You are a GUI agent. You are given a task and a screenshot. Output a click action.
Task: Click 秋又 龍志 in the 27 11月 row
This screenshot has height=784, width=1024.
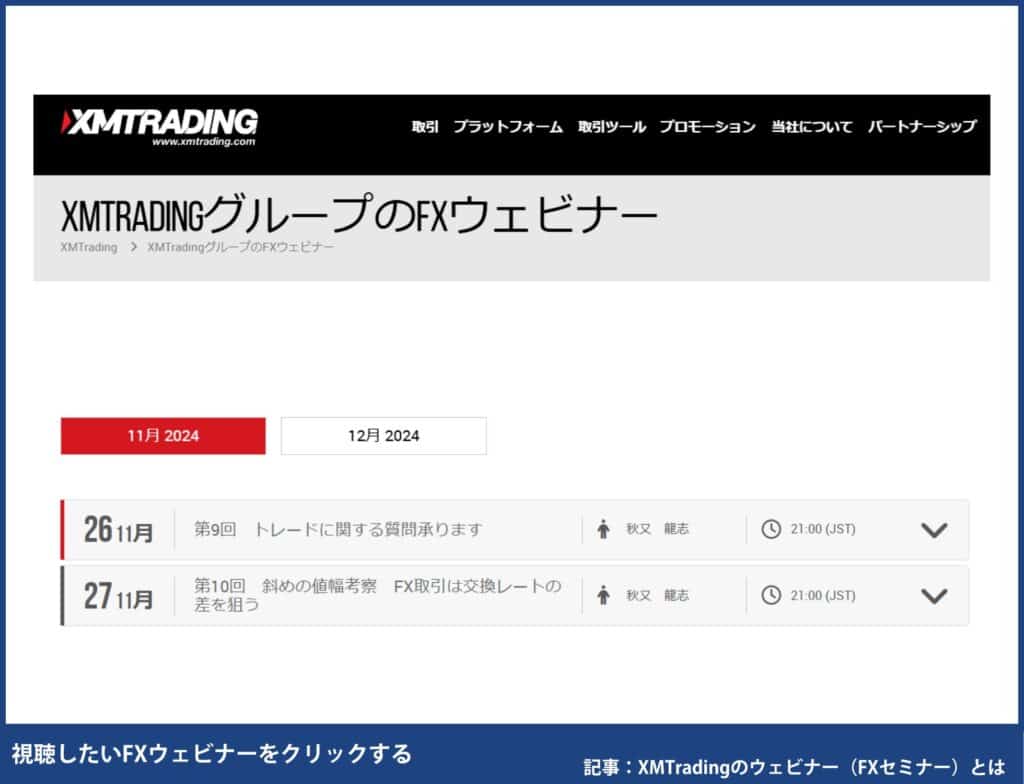click(x=658, y=595)
